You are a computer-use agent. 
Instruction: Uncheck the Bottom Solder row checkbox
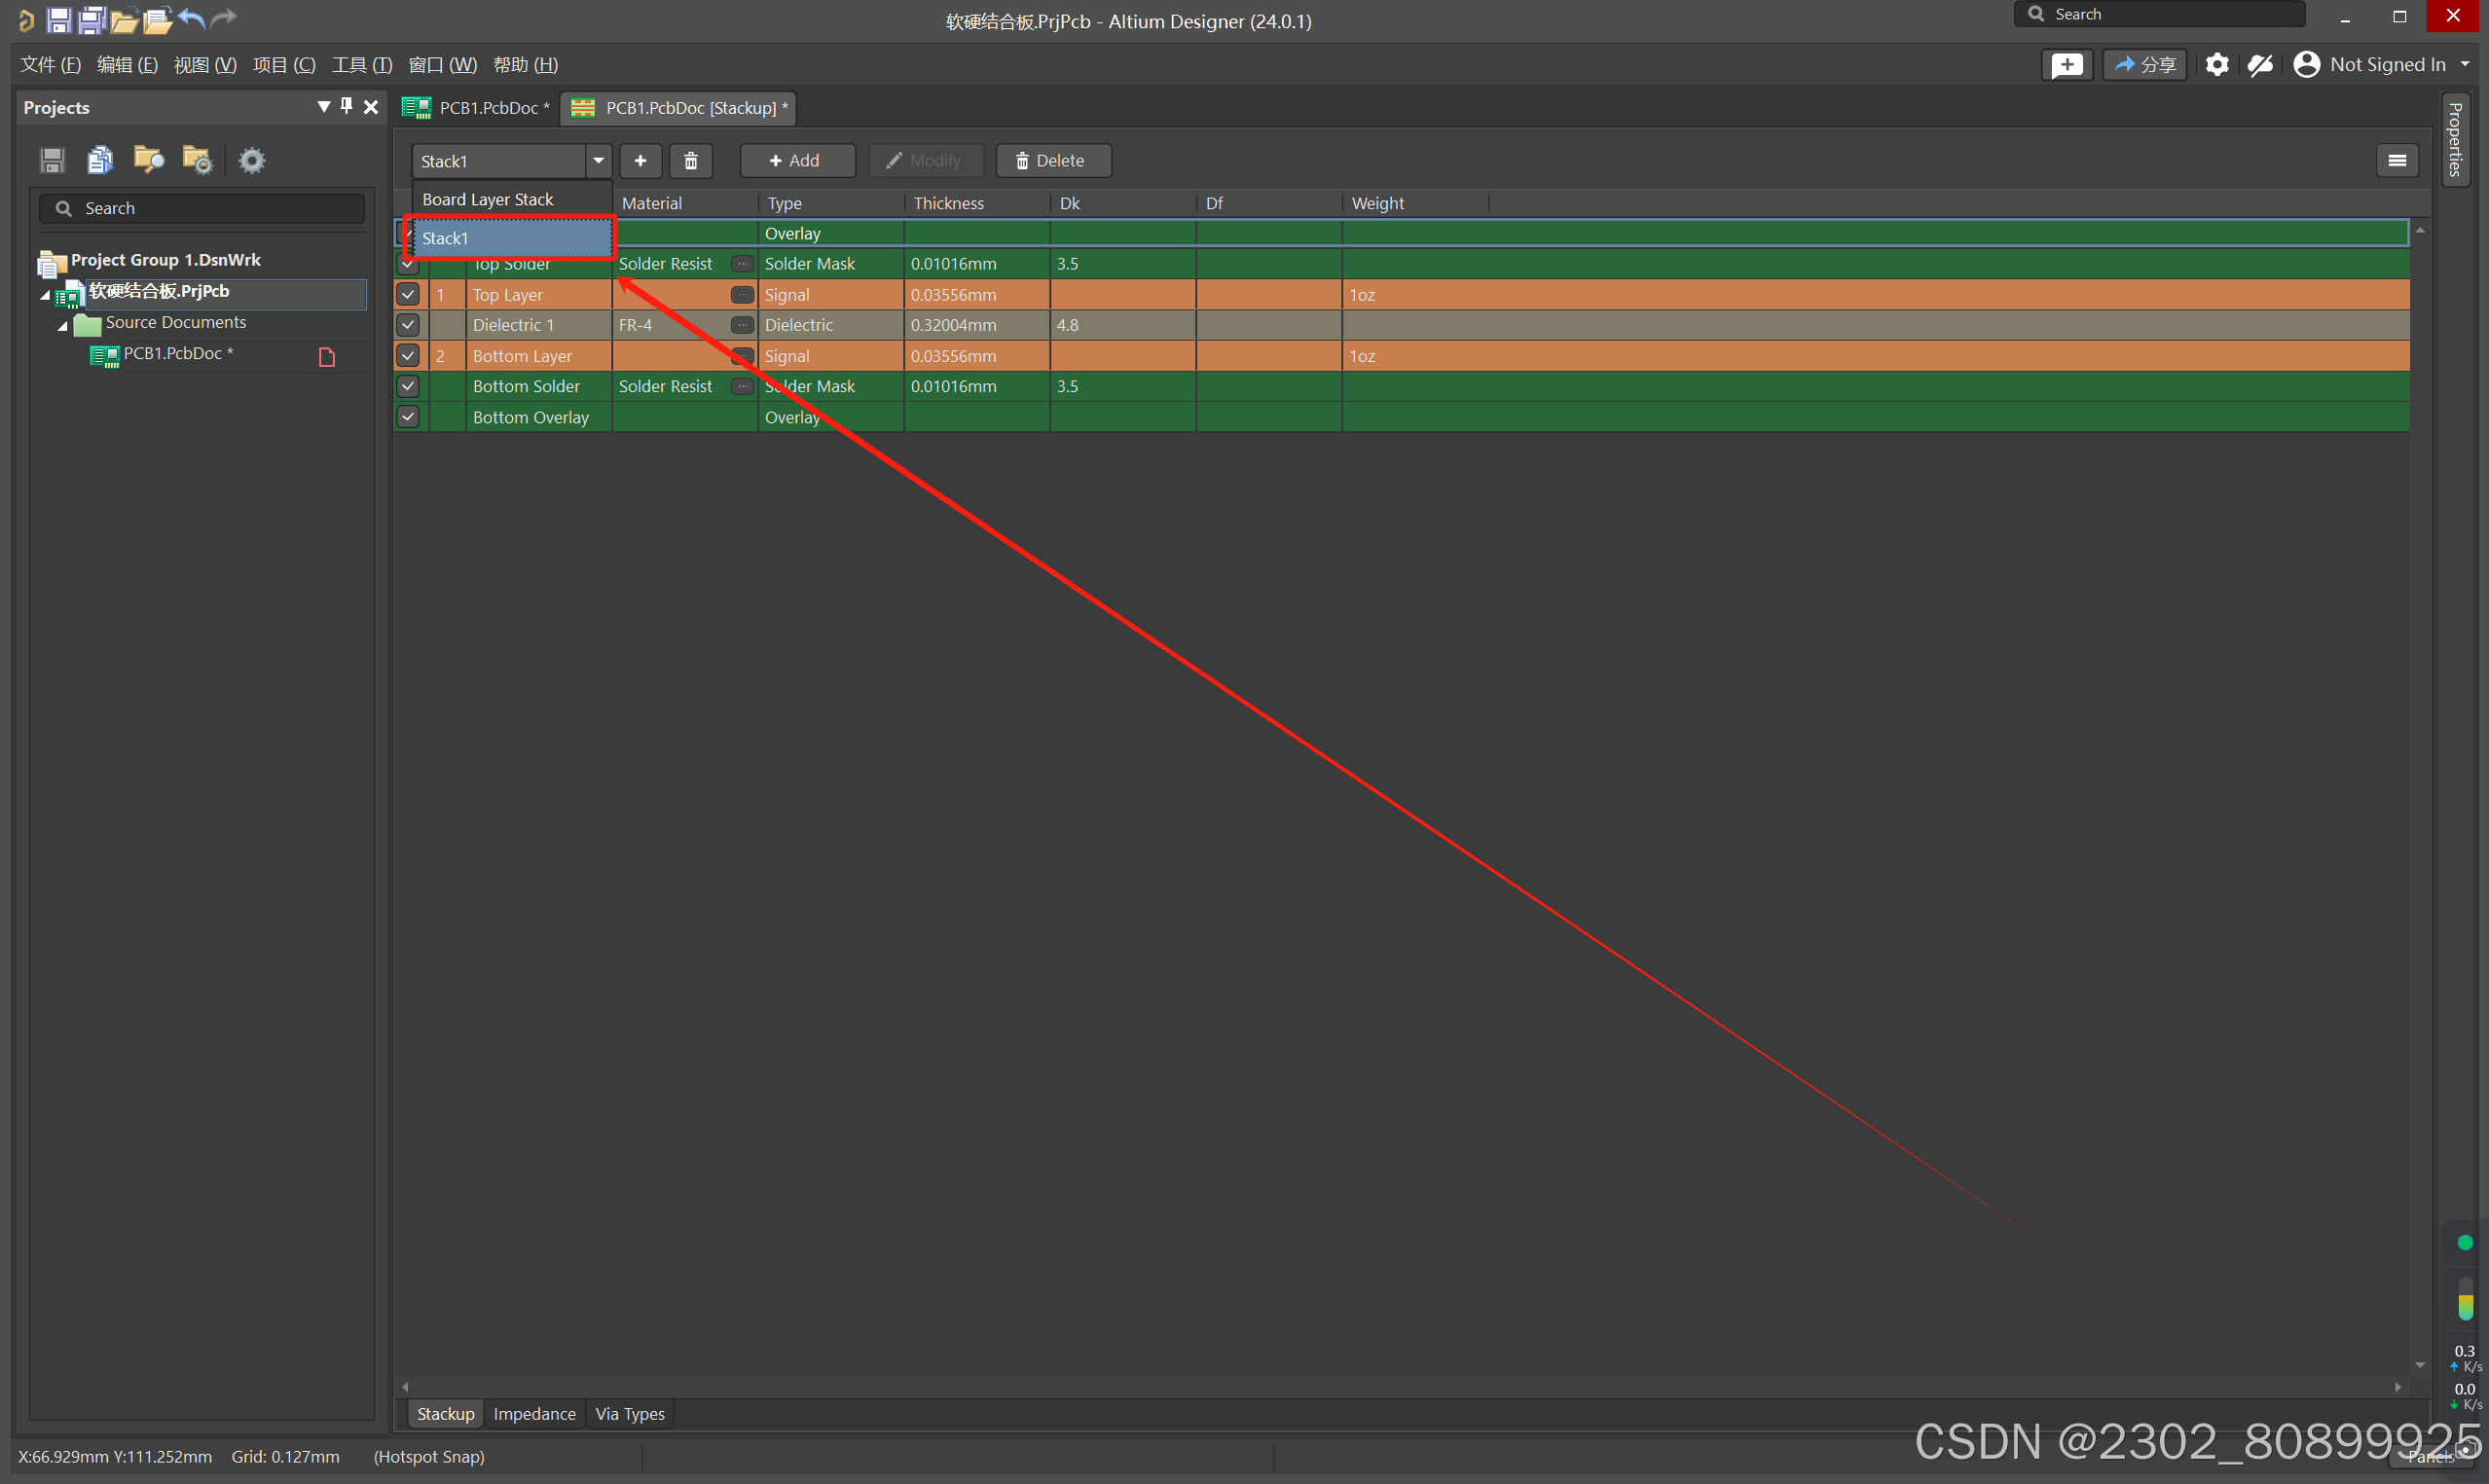[408, 386]
